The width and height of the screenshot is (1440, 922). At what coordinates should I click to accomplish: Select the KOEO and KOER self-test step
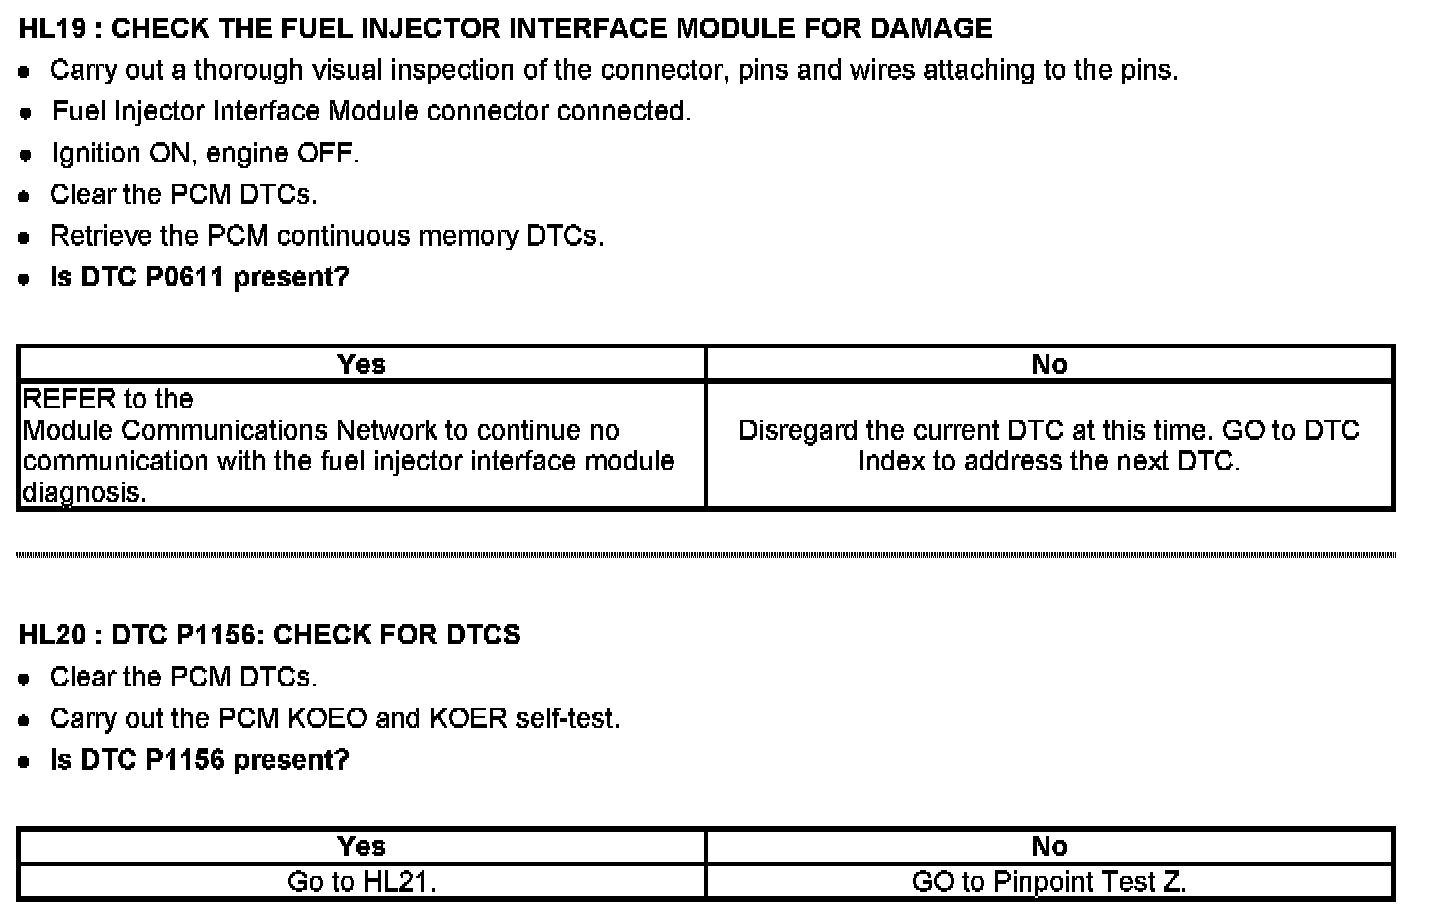click(334, 719)
